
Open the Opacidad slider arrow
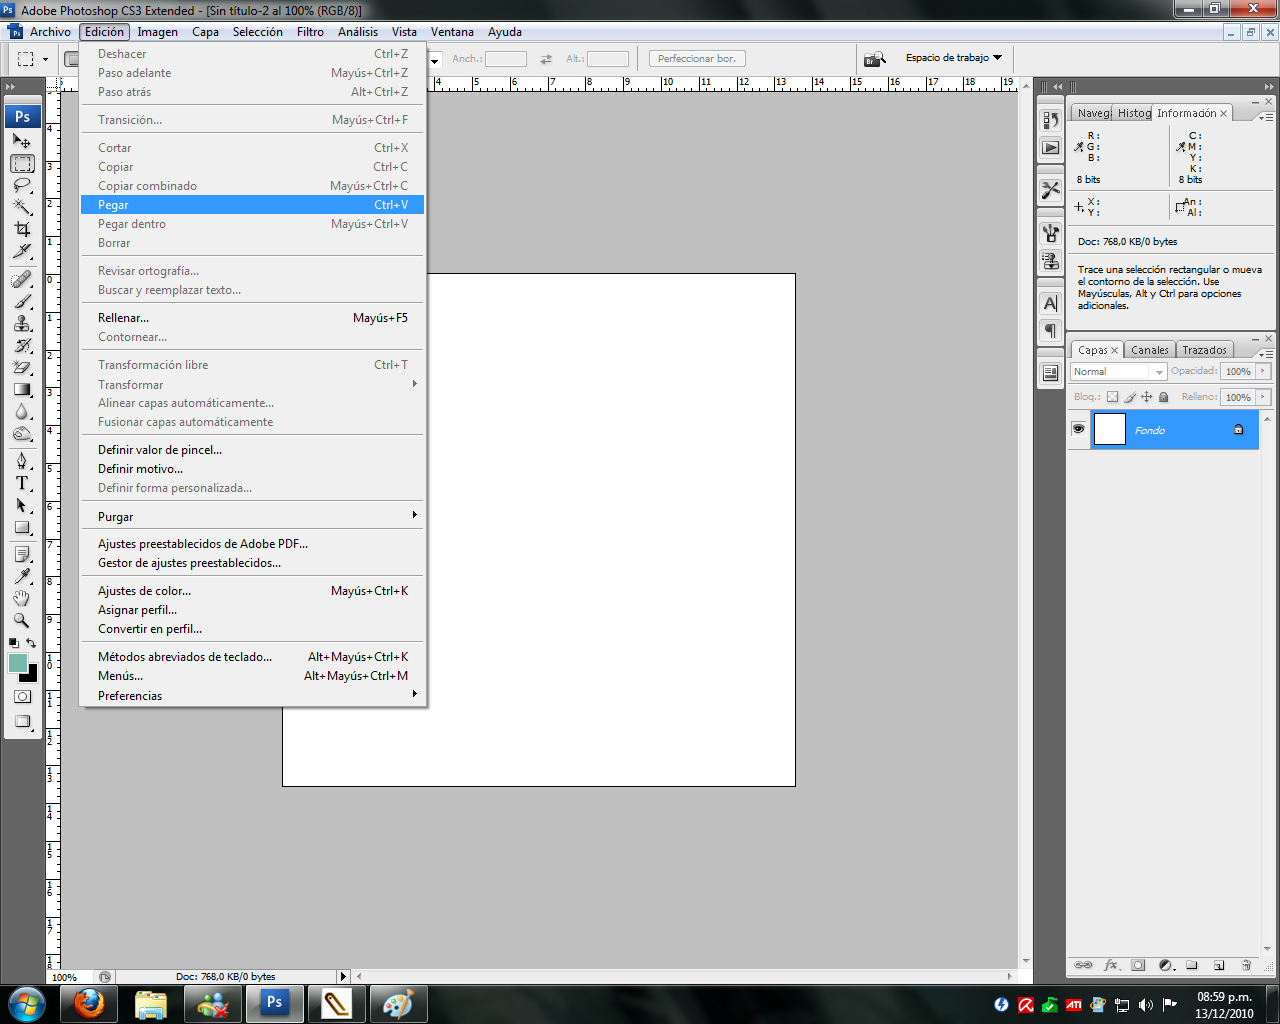coord(1263,371)
